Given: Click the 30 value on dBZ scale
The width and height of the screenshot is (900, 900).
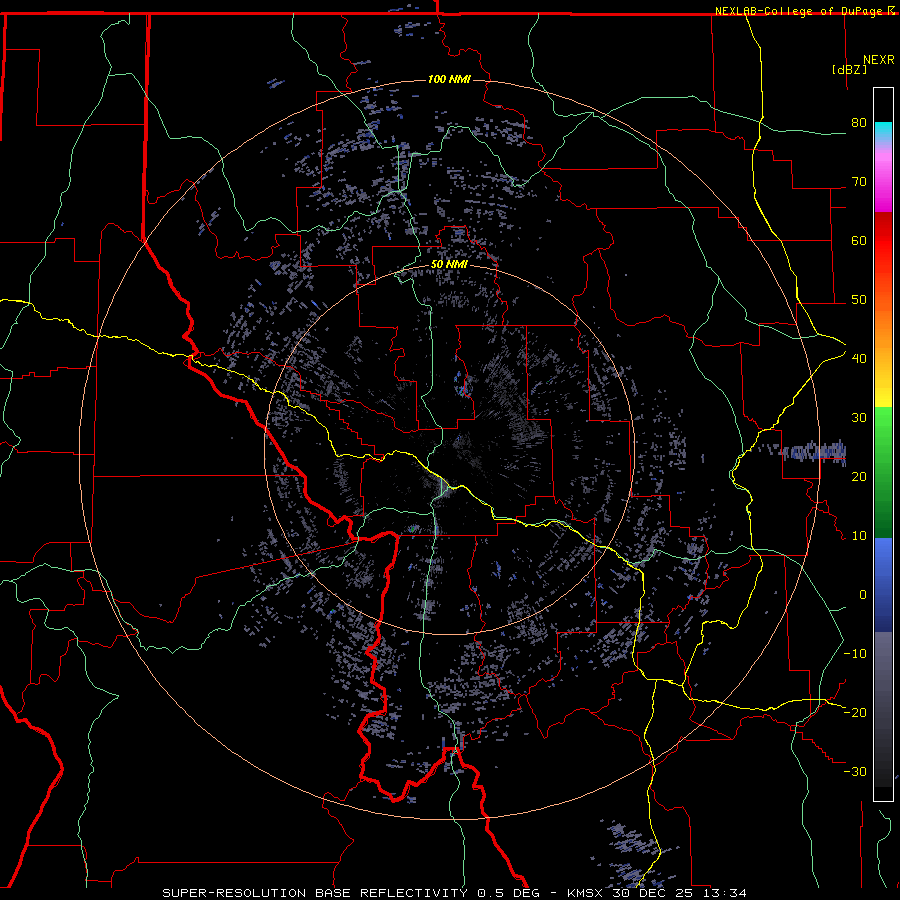Looking at the screenshot, I should coord(859,418).
